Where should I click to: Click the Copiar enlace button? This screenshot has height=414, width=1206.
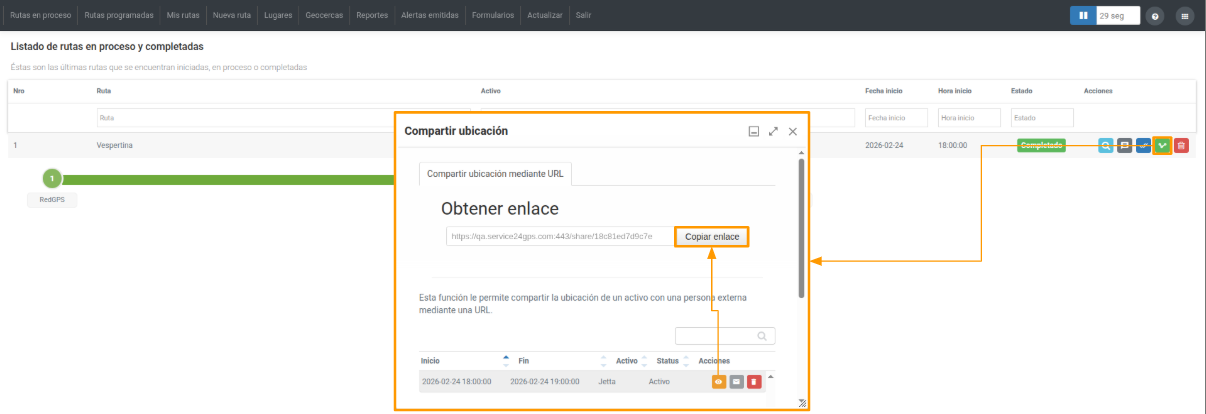pos(712,236)
